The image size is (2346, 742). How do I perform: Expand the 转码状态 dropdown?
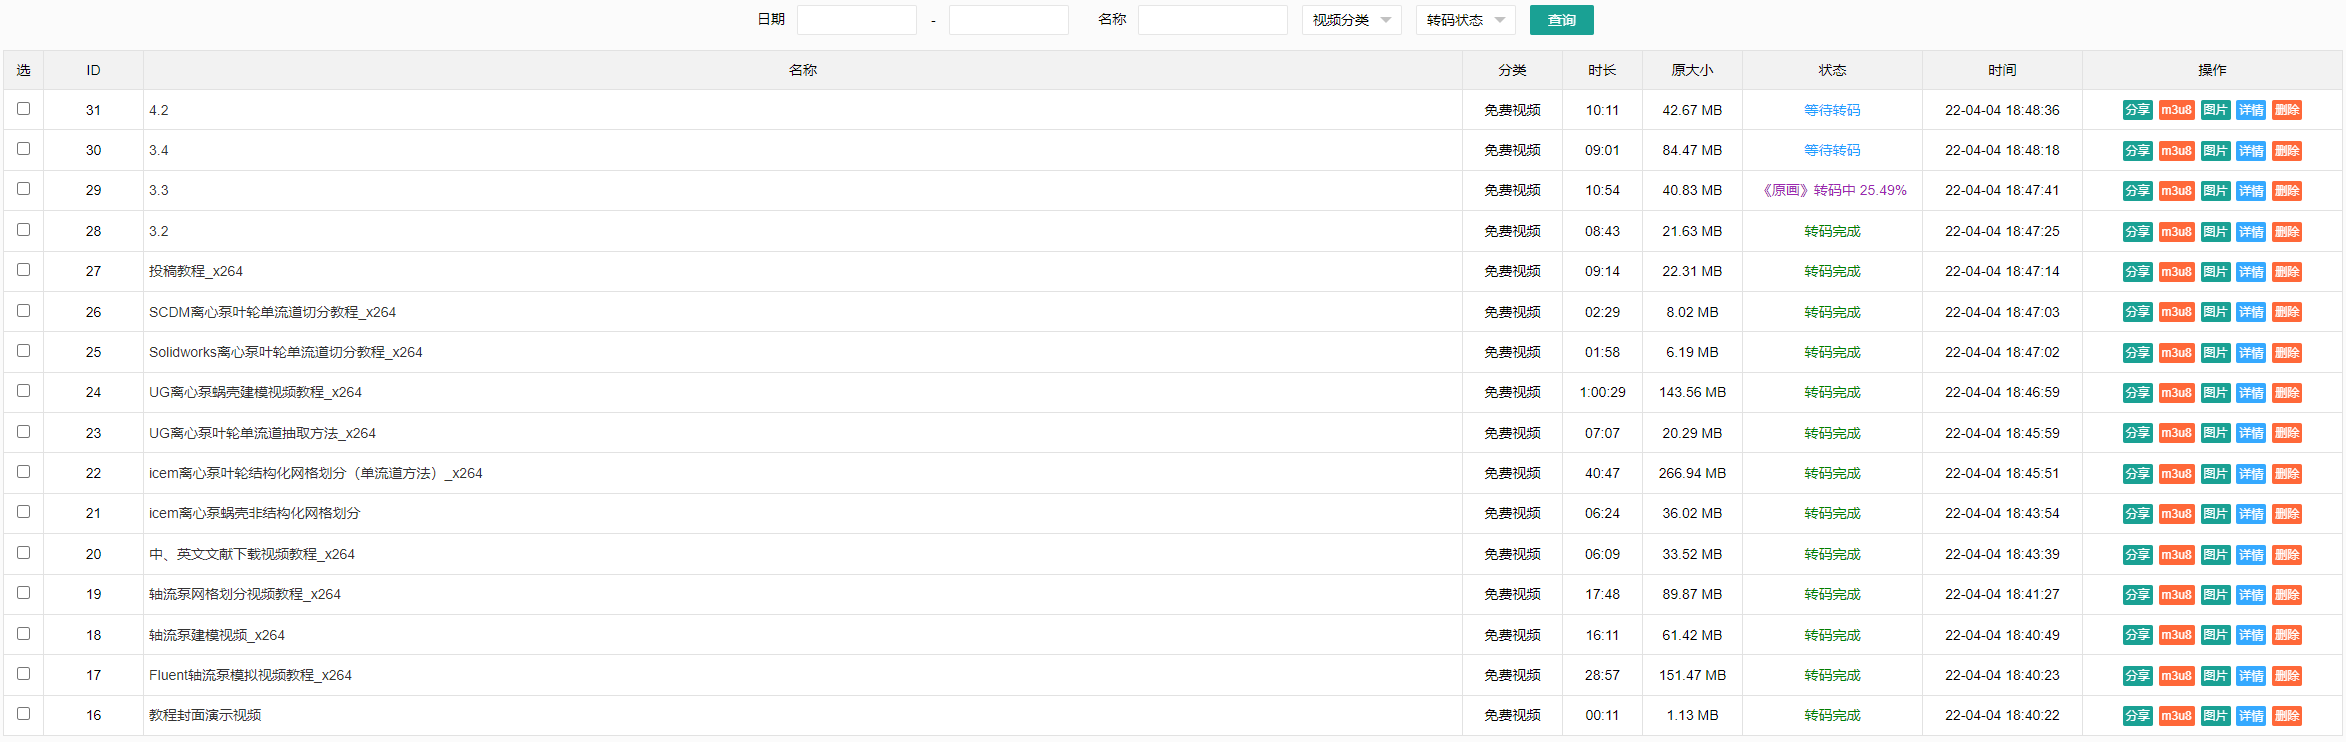[1465, 20]
